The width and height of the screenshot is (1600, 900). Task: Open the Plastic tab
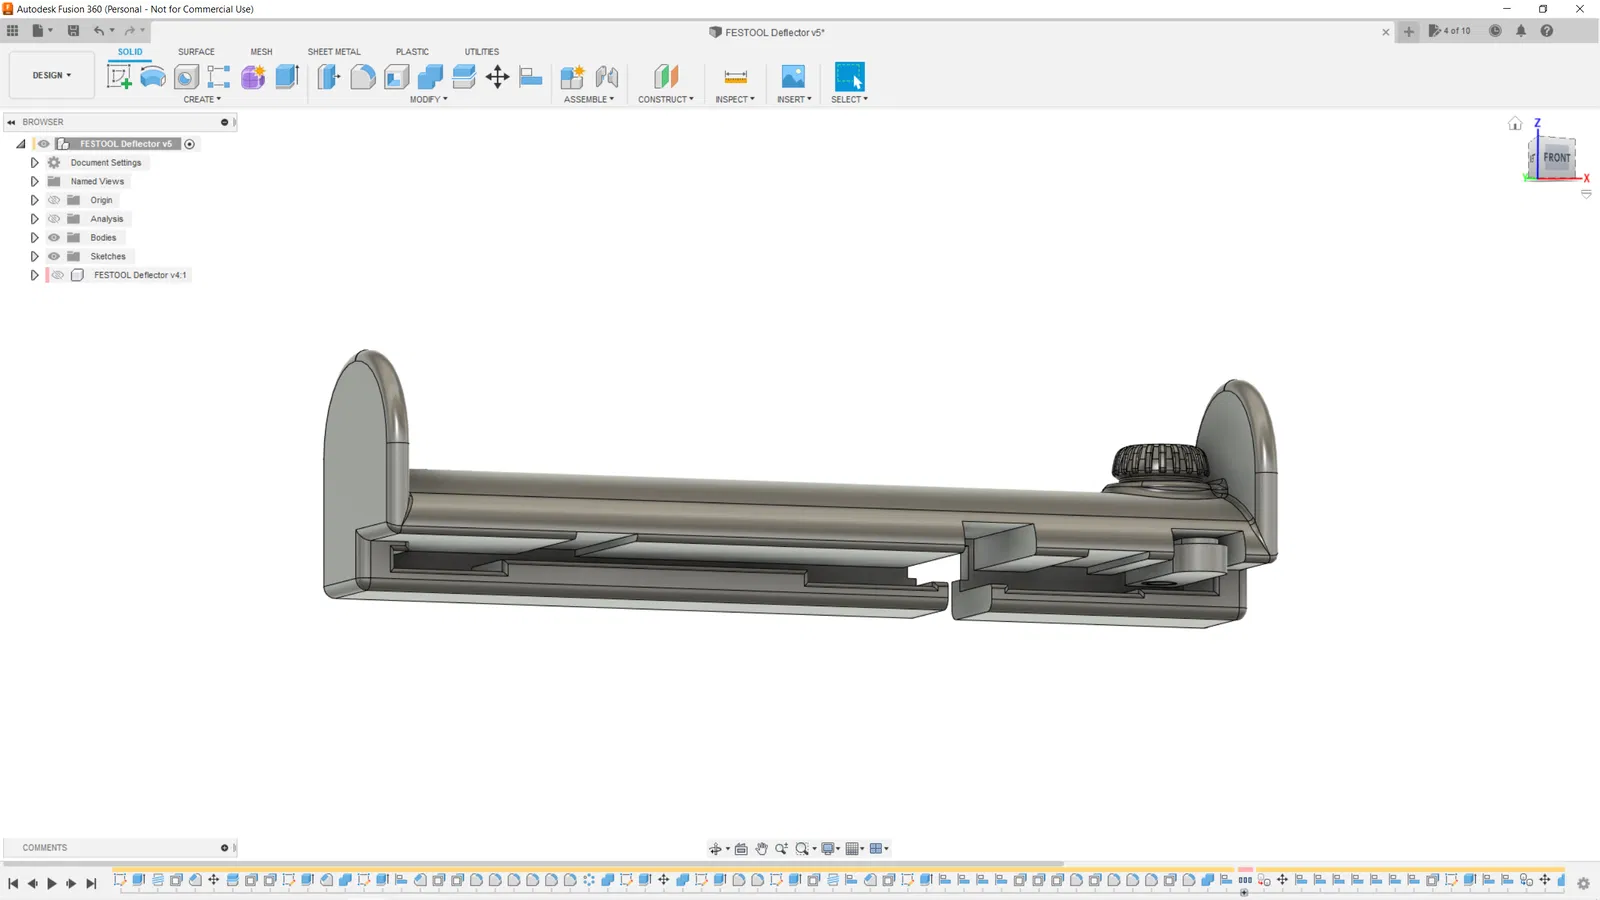[412, 52]
